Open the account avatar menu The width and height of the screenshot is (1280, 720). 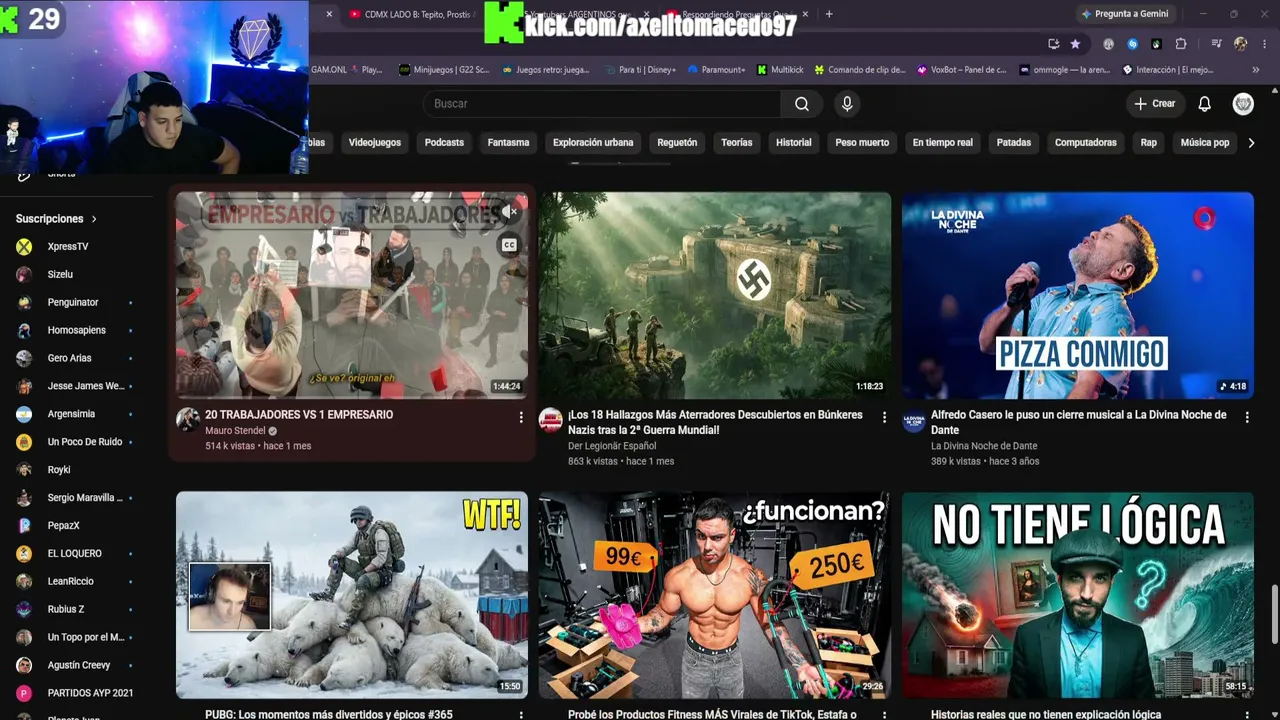pyautogui.click(x=1243, y=104)
